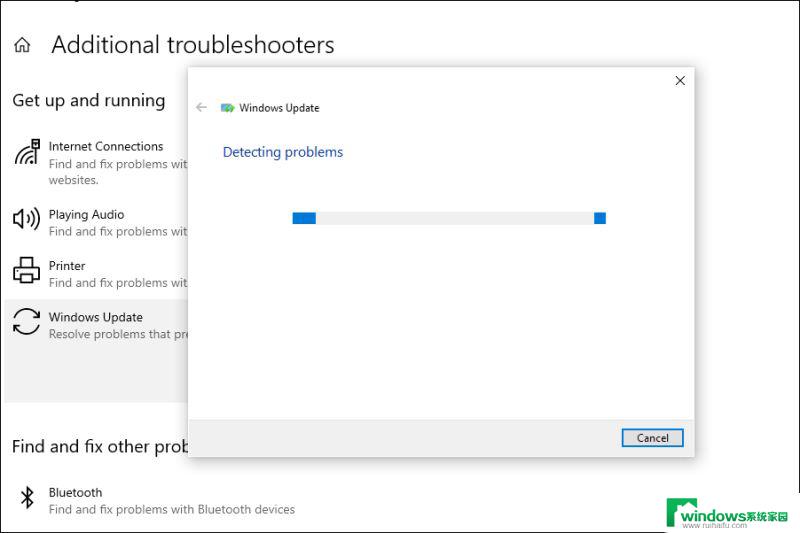Close the Windows Update troubleshooter dialog

[x=680, y=81]
